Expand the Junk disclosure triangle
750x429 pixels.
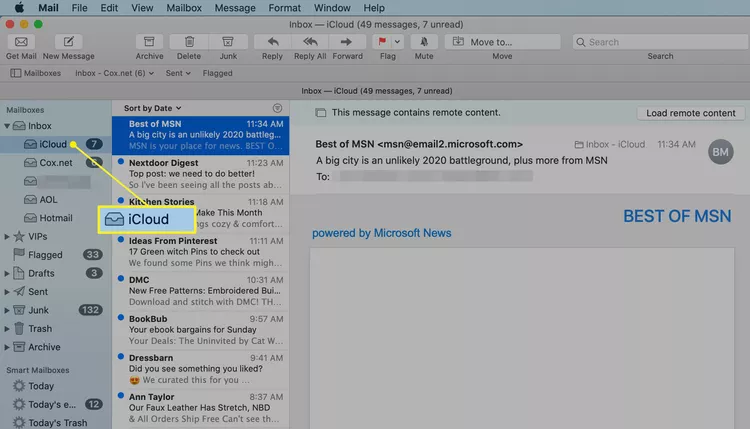coord(7,310)
